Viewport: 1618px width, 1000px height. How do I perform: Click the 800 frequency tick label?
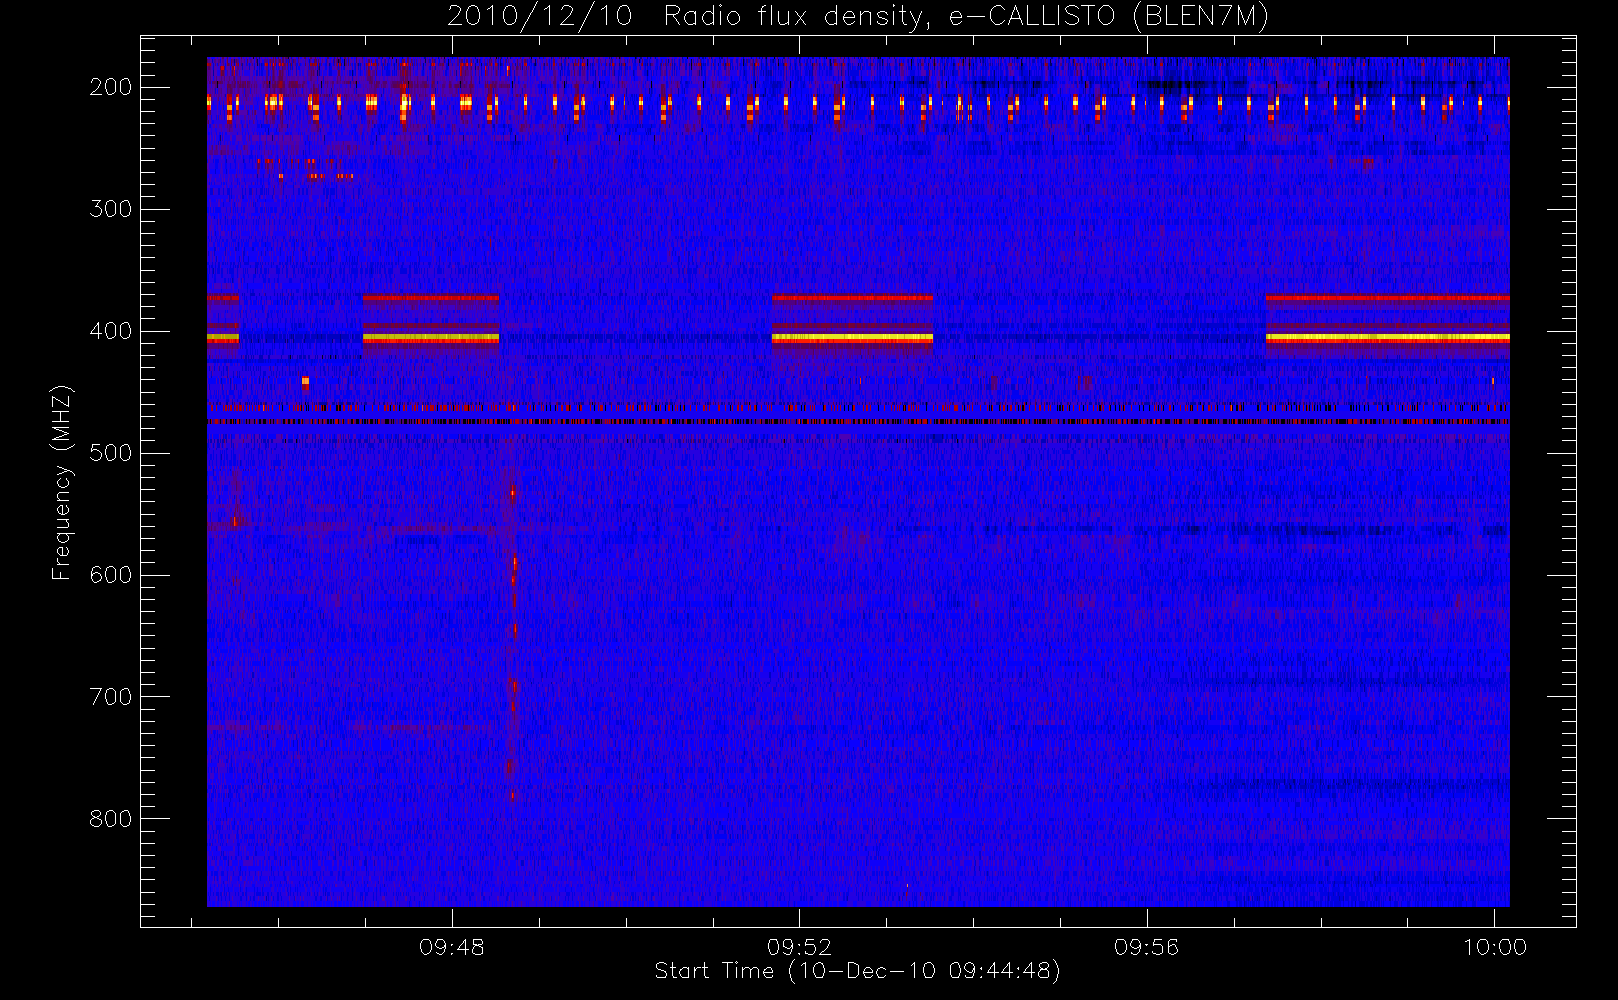click(x=111, y=819)
